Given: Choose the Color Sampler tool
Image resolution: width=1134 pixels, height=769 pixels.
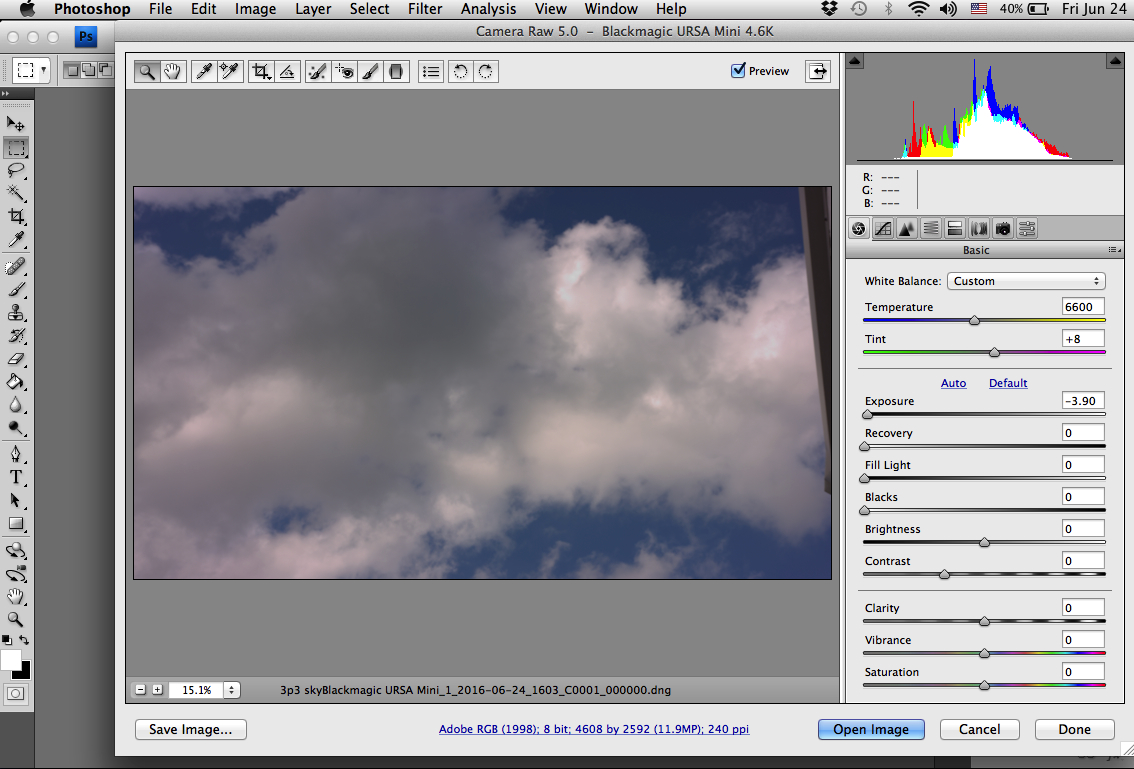Looking at the screenshot, I should [x=229, y=72].
